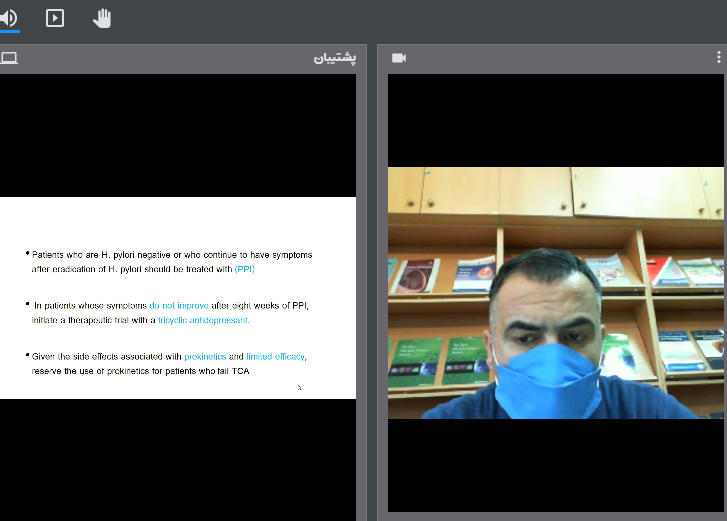Click the blue (PPI) text on slide
The width and height of the screenshot is (727, 521).
(x=245, y=269)
